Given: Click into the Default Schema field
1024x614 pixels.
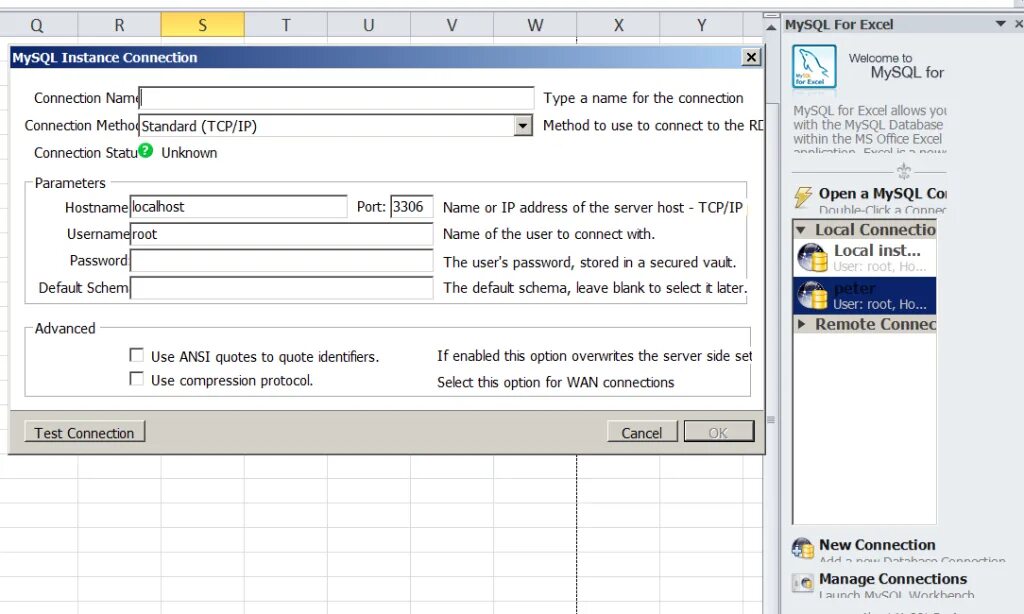Looking at the screenshot, I should (281, 287).
